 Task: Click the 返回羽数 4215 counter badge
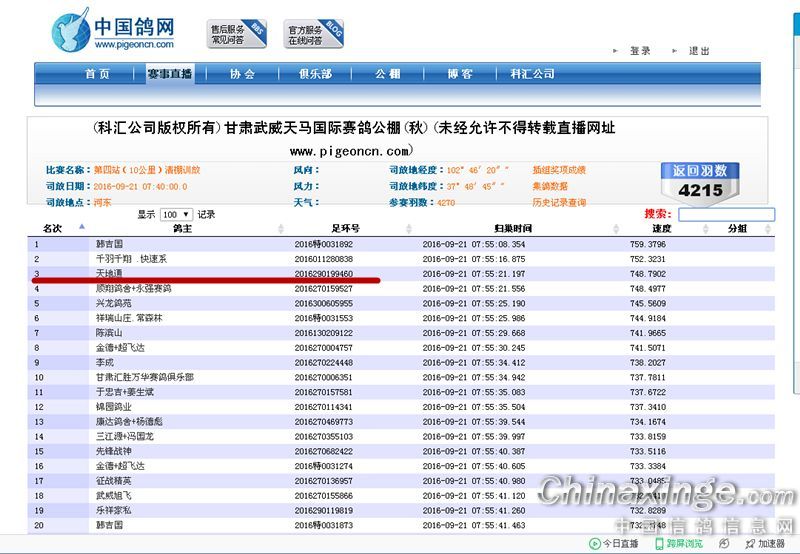pyautogui.click(x=700, y=181)
